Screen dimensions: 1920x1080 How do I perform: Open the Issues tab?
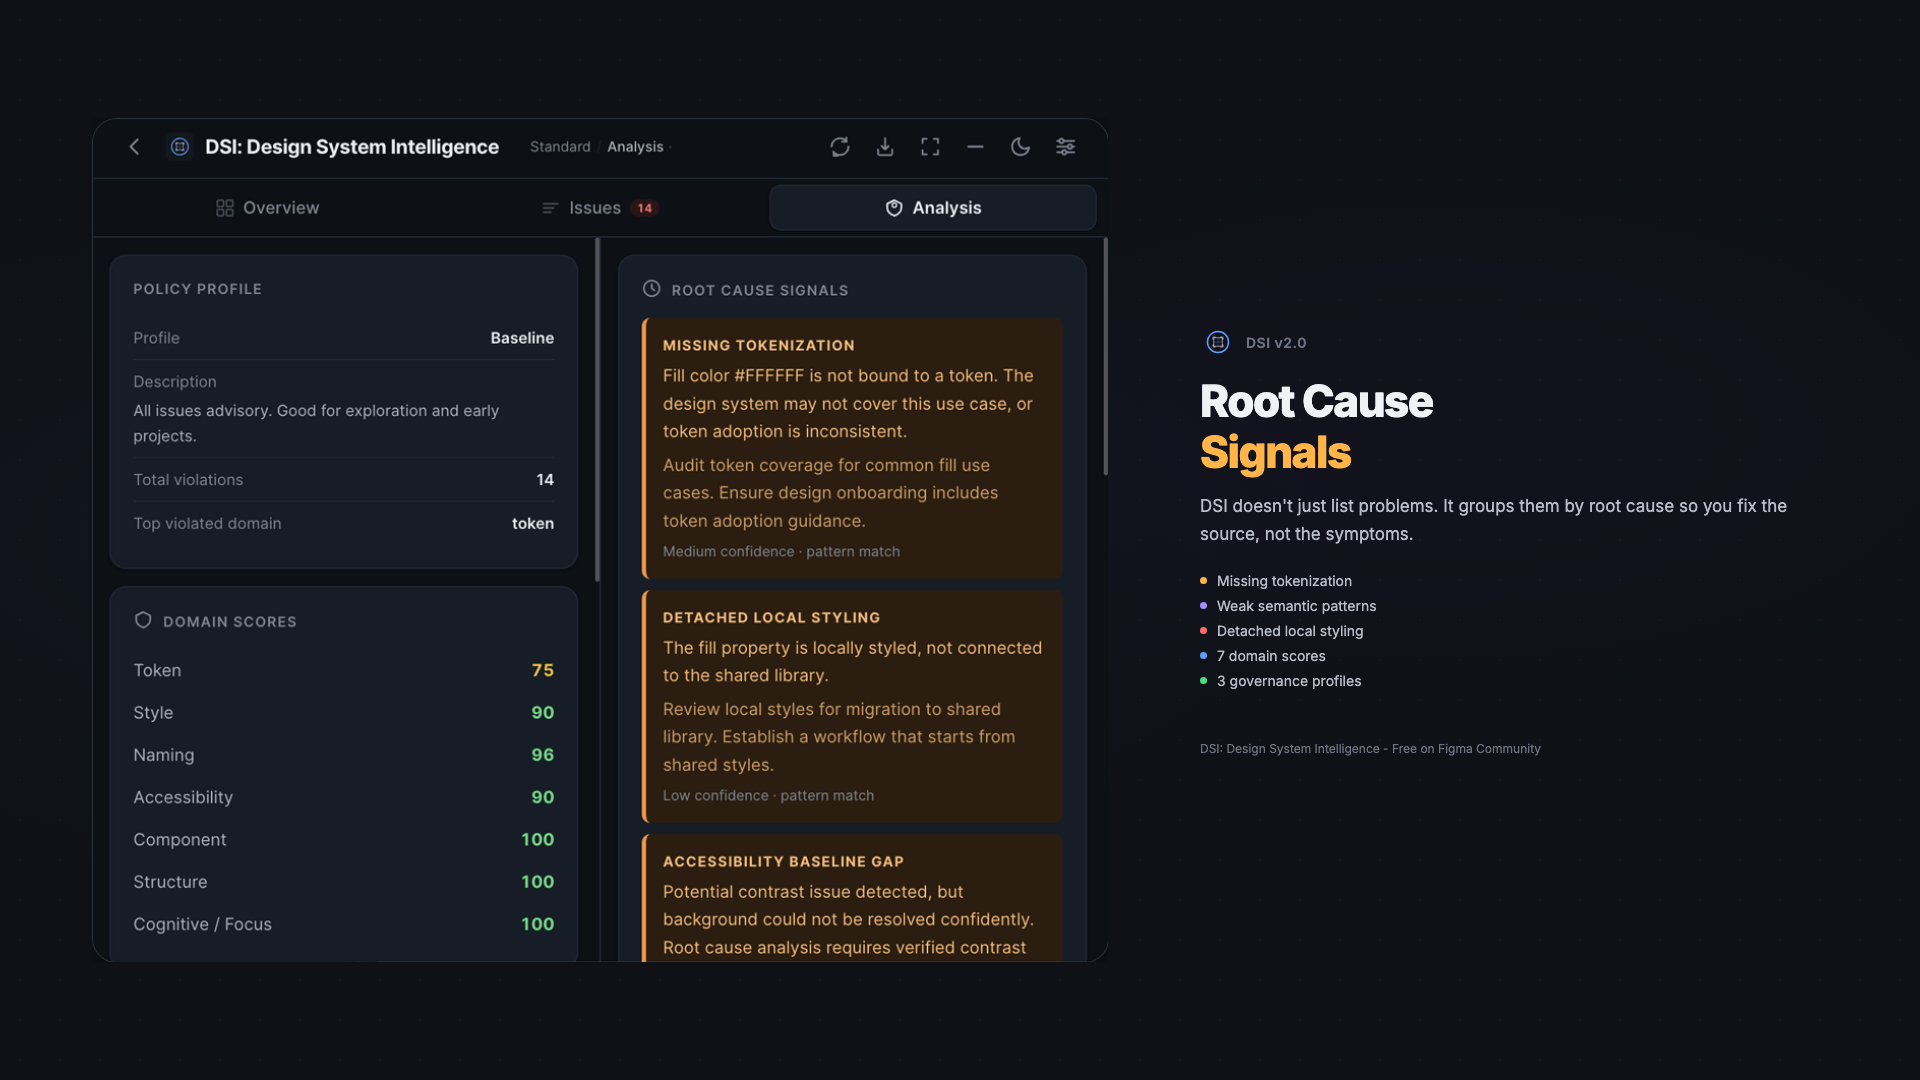(x=596, y=208)
